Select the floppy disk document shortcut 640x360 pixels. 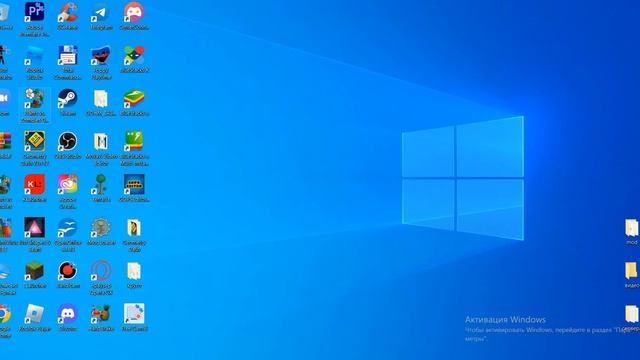coord(68,56)
